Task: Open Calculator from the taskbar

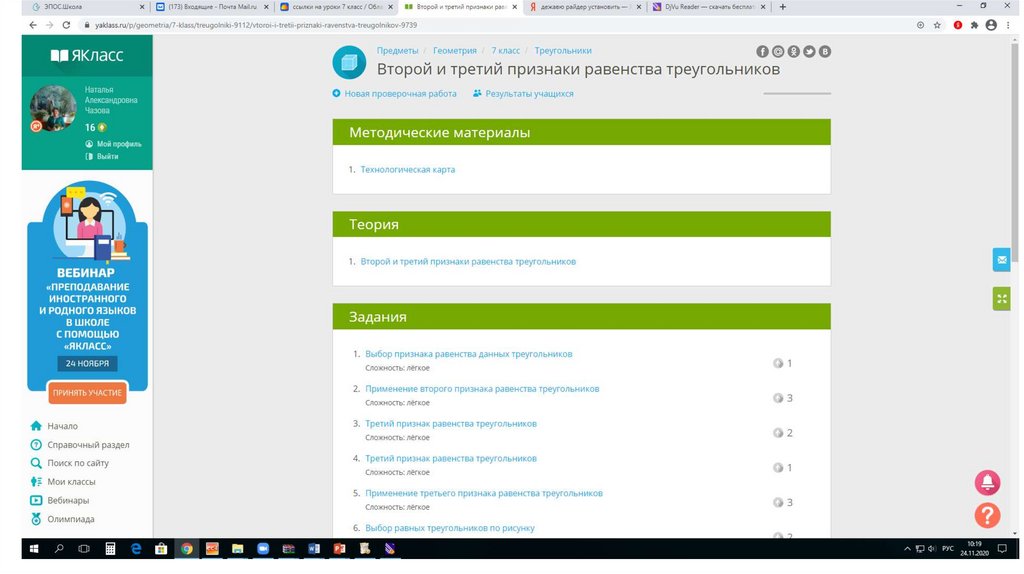Action: coord(110,549)
